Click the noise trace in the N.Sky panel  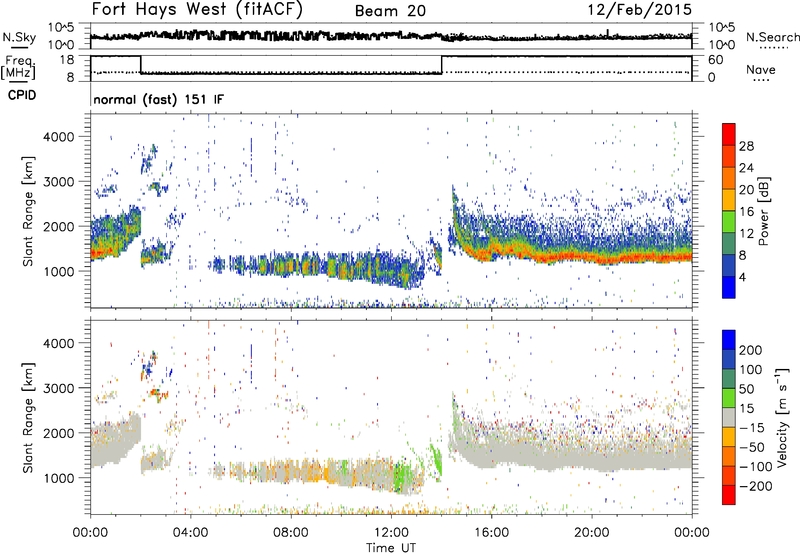[391, 36]
